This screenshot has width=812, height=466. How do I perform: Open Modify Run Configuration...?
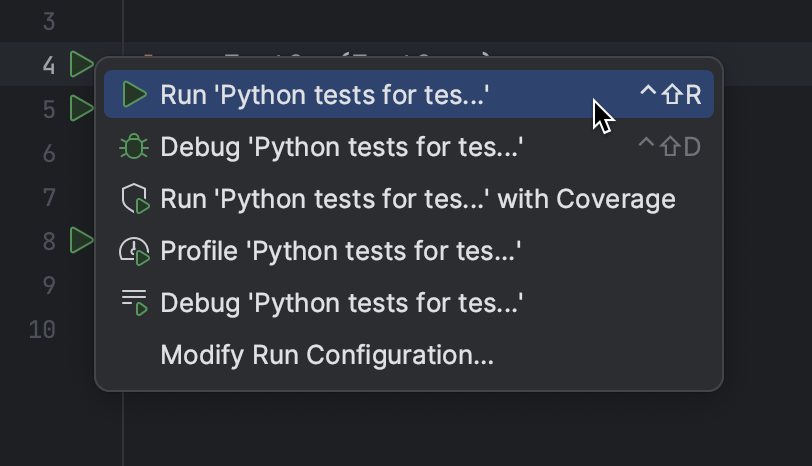tap(327, 355)
